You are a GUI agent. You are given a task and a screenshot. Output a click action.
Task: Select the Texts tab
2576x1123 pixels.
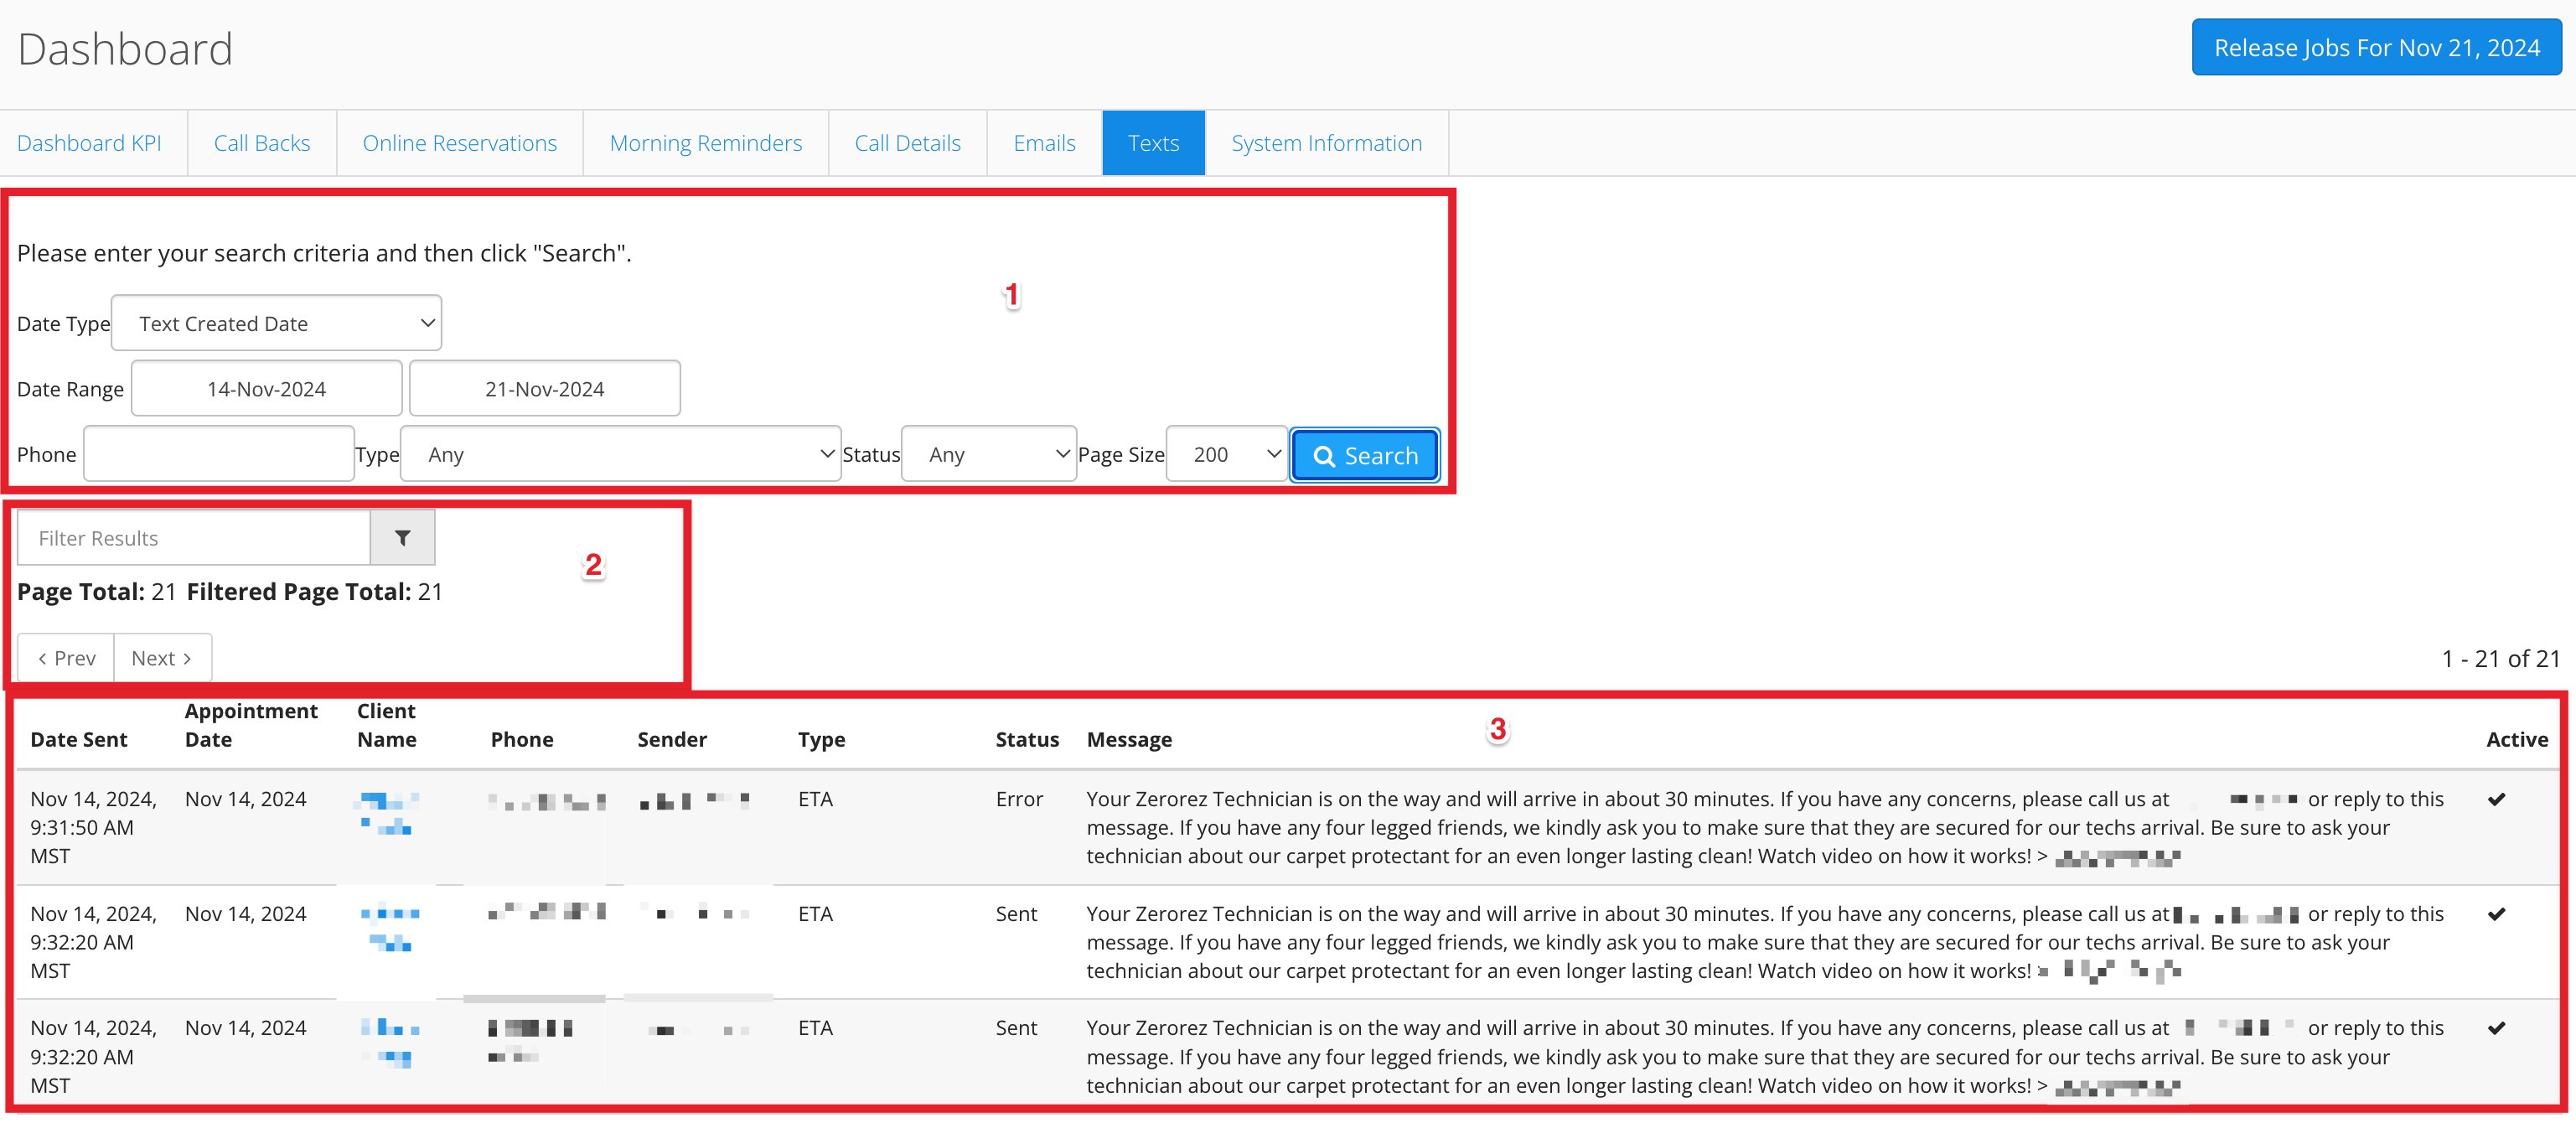[x=1154, y=143]
